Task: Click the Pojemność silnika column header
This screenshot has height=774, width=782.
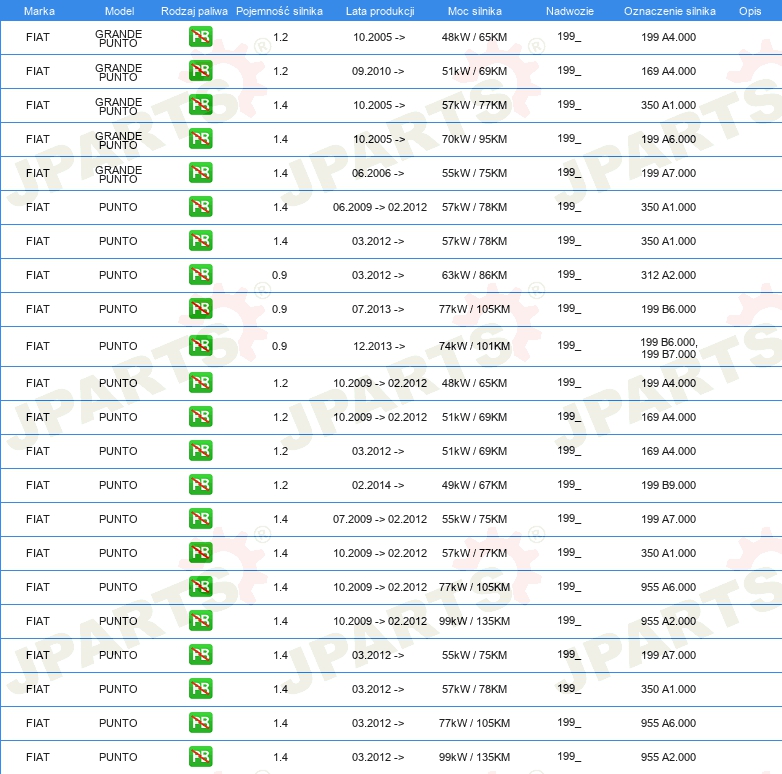Action: (x=279, y=11)
